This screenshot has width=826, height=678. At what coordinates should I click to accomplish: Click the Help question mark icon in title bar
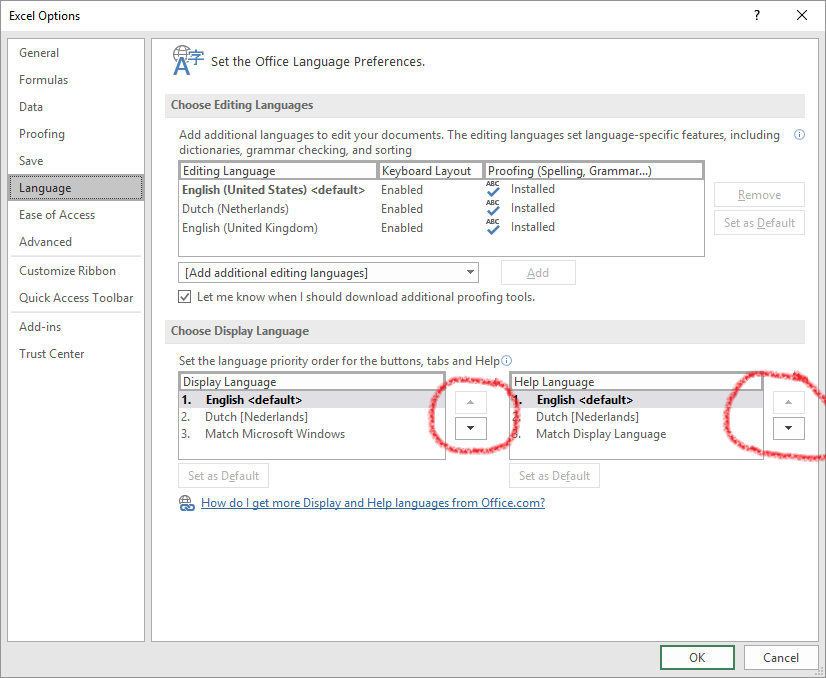pyautogui.click(x=756, y=15)
